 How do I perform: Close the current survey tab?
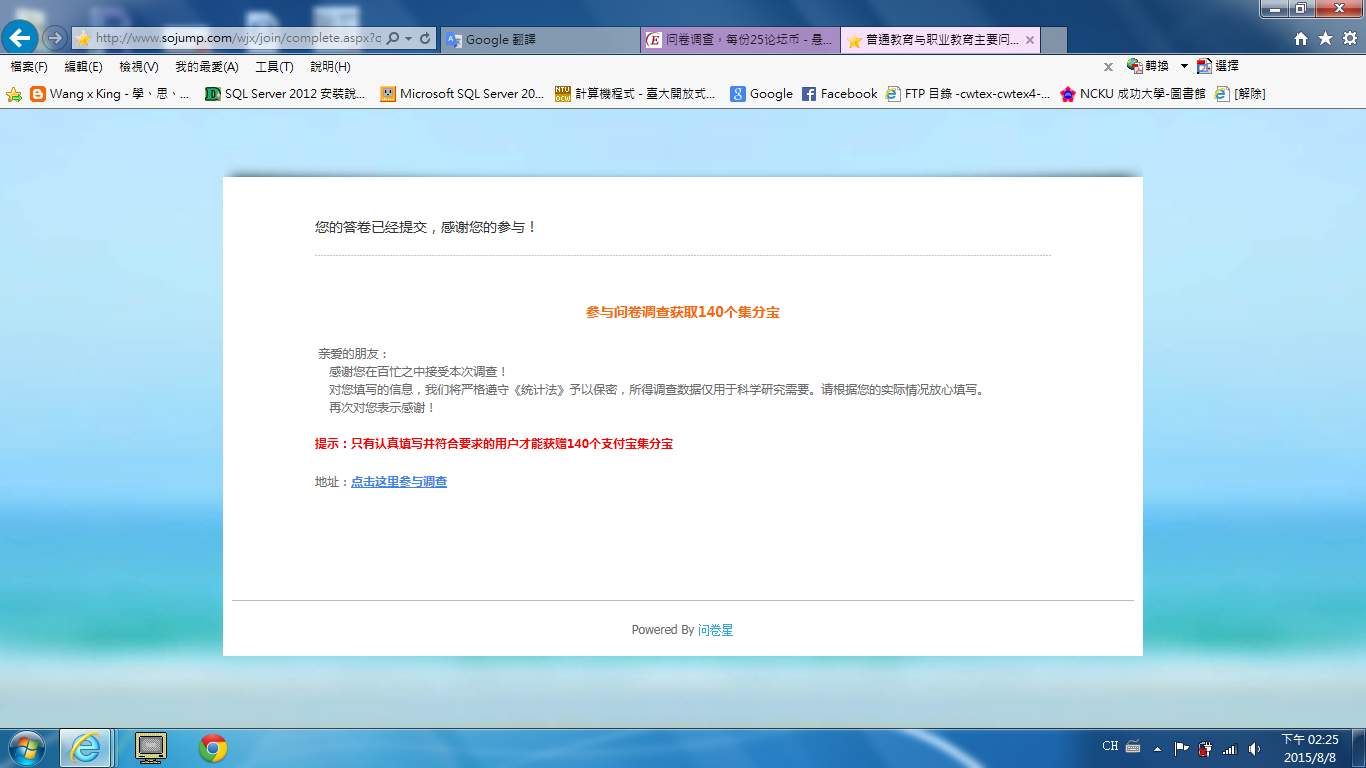1029,40
